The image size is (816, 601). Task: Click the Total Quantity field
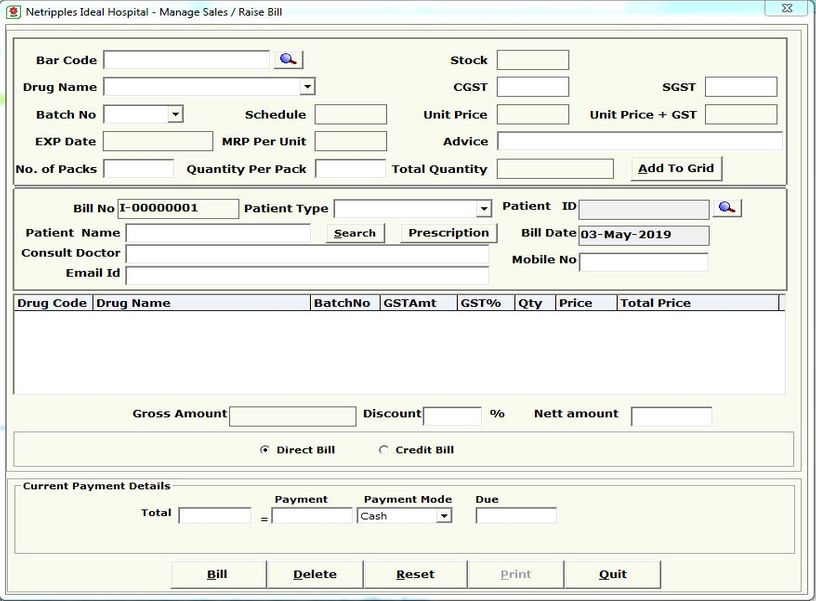pos(555,169)
